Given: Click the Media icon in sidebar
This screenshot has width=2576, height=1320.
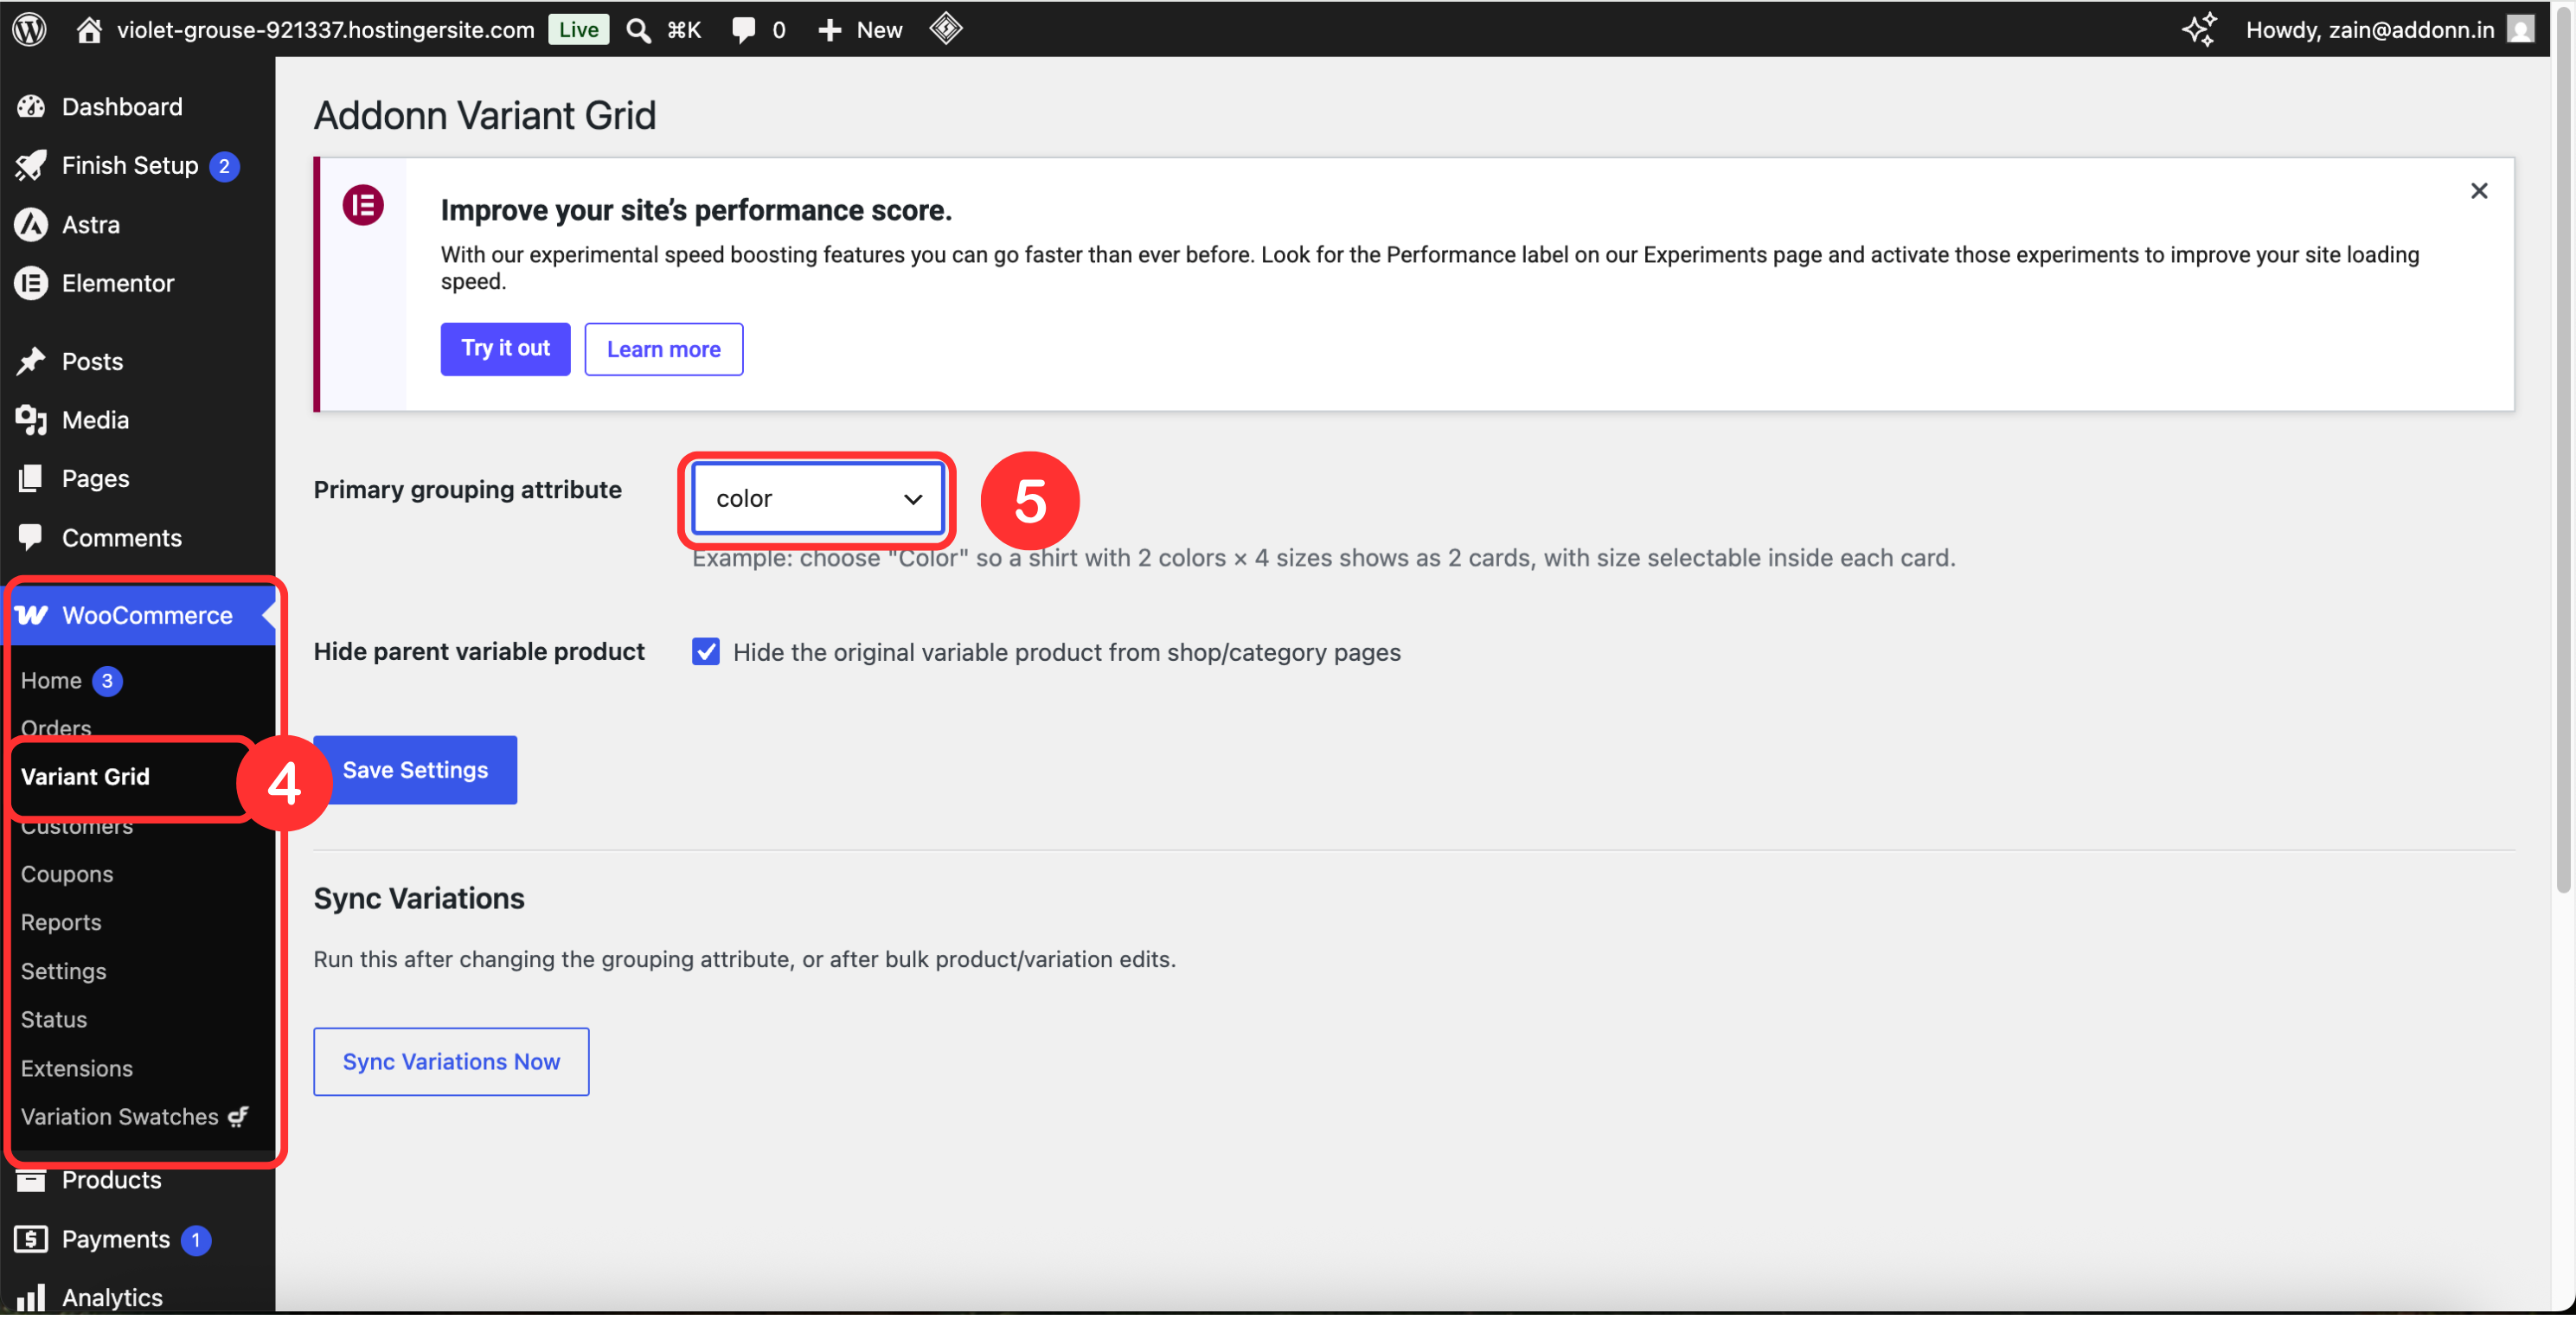Looking at the screenshot, I should pos(31,420).
